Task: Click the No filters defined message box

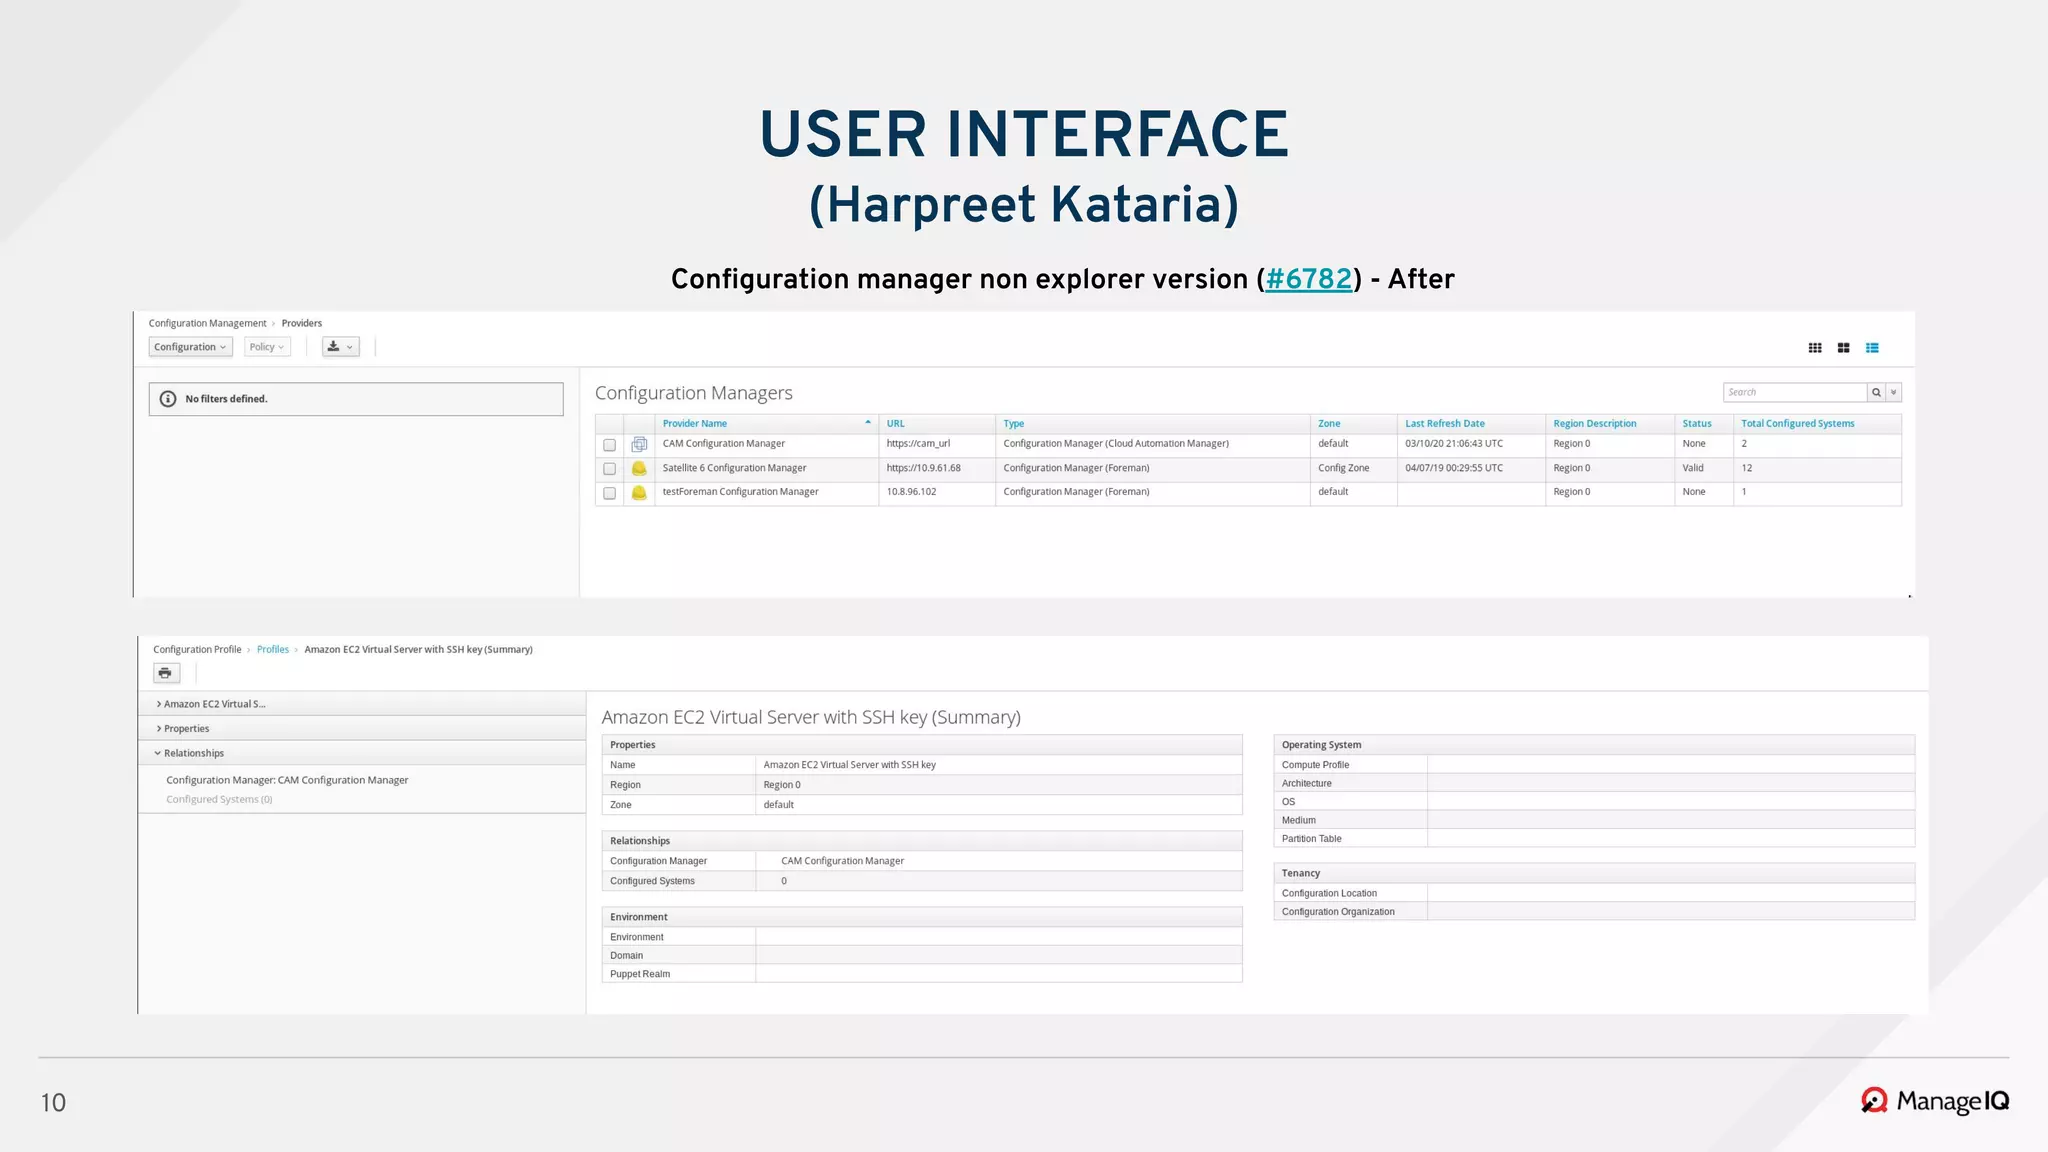Action: tap(356, 399)
